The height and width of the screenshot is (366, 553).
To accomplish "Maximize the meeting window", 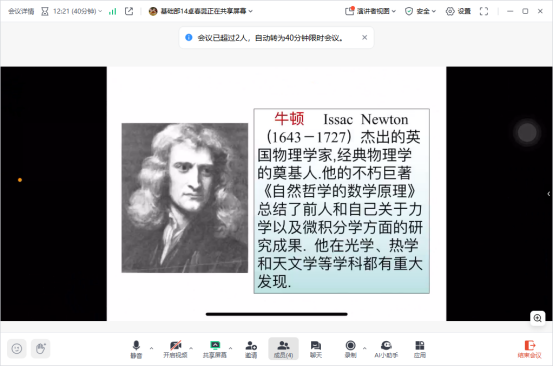I will click(x=525, y=11).
